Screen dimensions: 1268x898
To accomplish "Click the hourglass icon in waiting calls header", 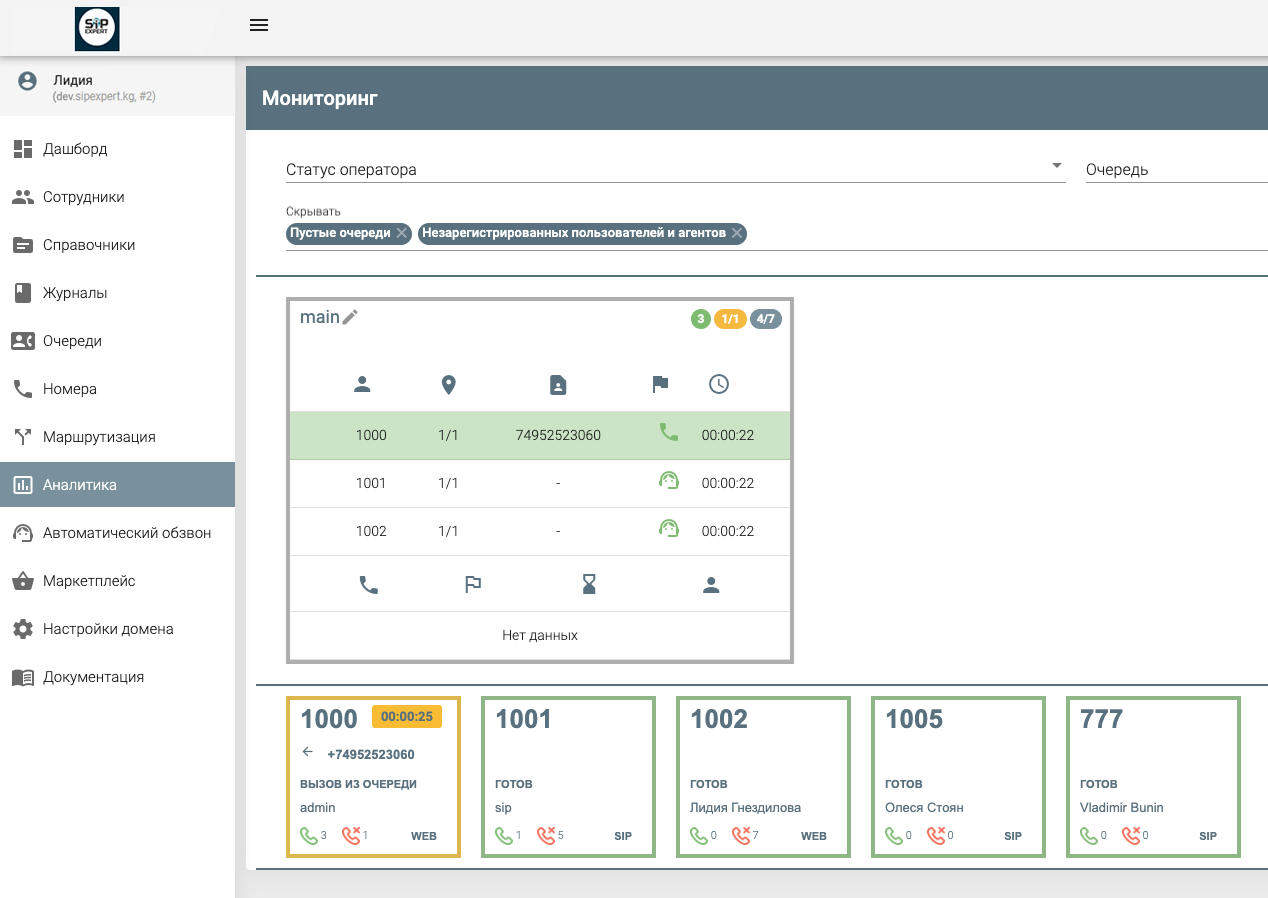I will 590,586.
